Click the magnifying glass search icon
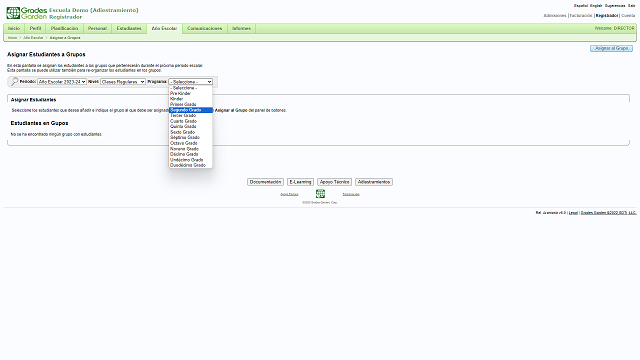The height and width of the screenshot is (360, 640). [x=14, y=82]
